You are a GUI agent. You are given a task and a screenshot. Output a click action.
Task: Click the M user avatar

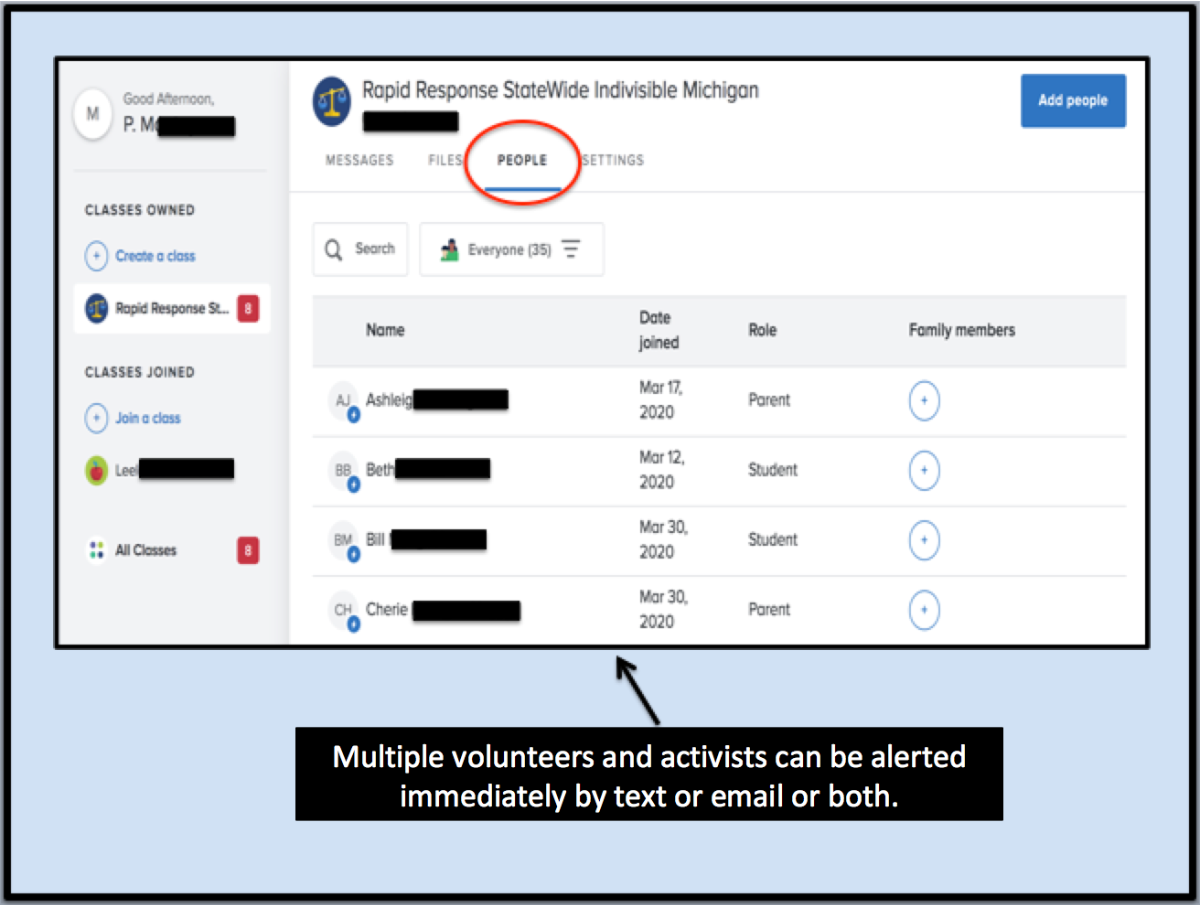[x=93, y=114]
